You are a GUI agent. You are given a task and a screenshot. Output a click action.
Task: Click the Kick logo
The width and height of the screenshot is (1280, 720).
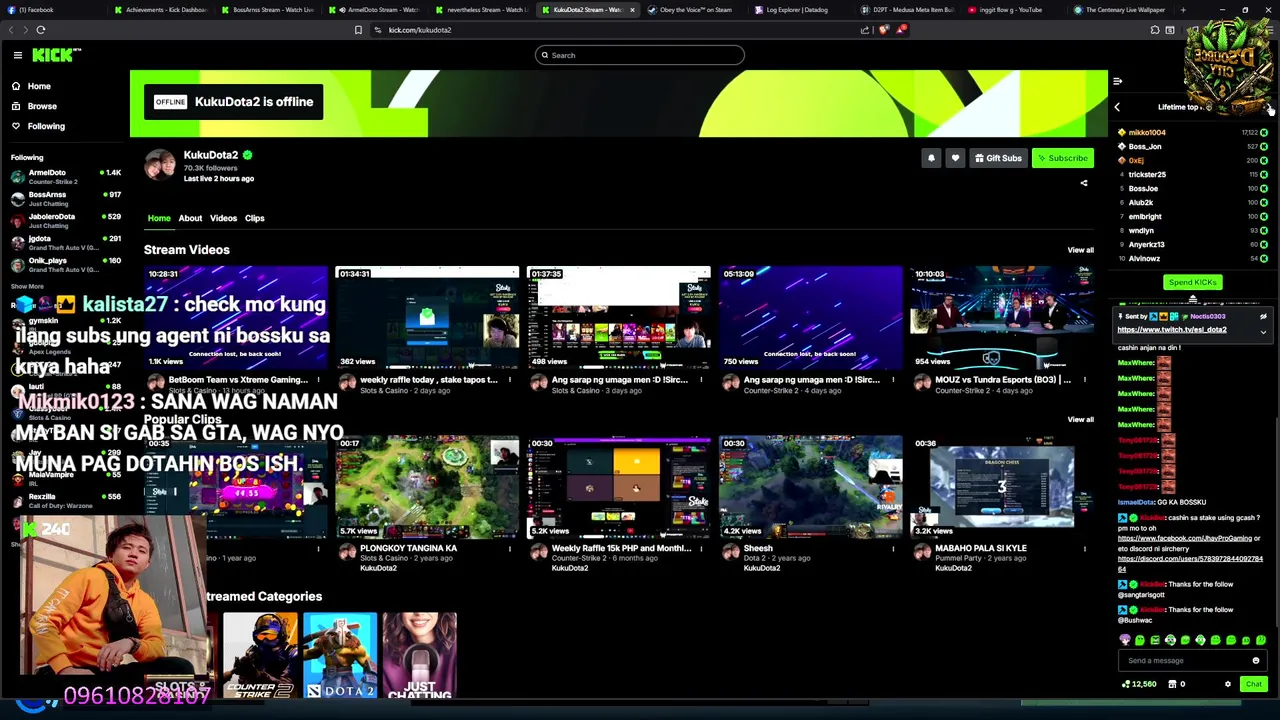[x=56, y=55]
